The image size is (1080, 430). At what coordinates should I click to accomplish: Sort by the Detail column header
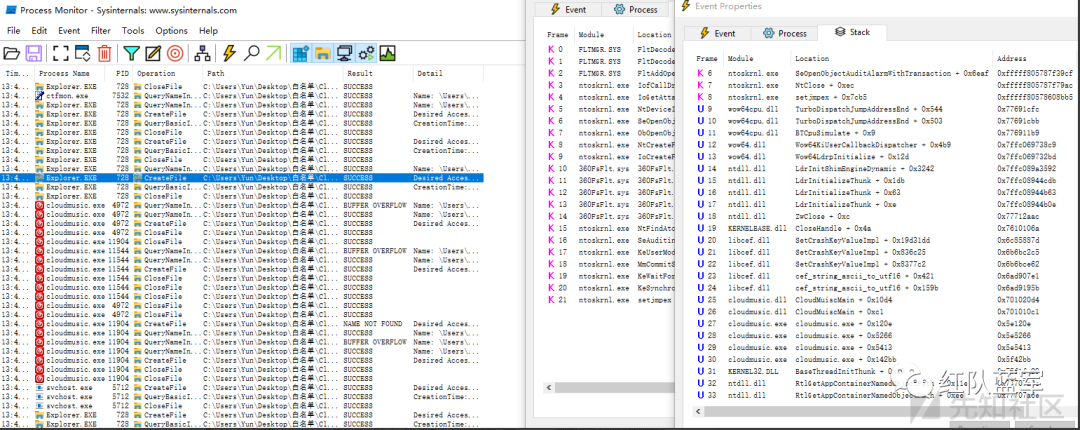pyautogui.click(x=448, y=73)
